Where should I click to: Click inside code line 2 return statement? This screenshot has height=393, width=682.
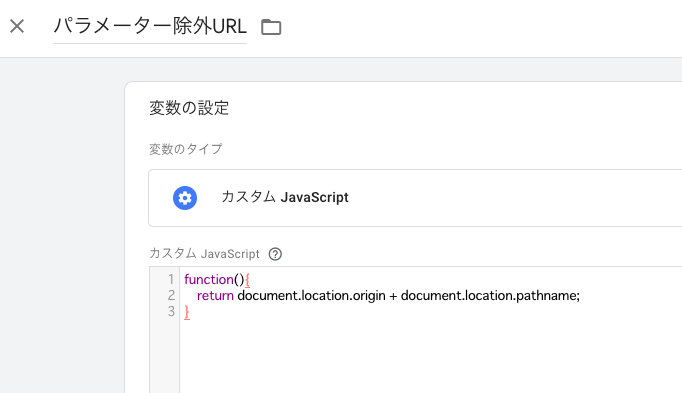(x=388, y=296)
